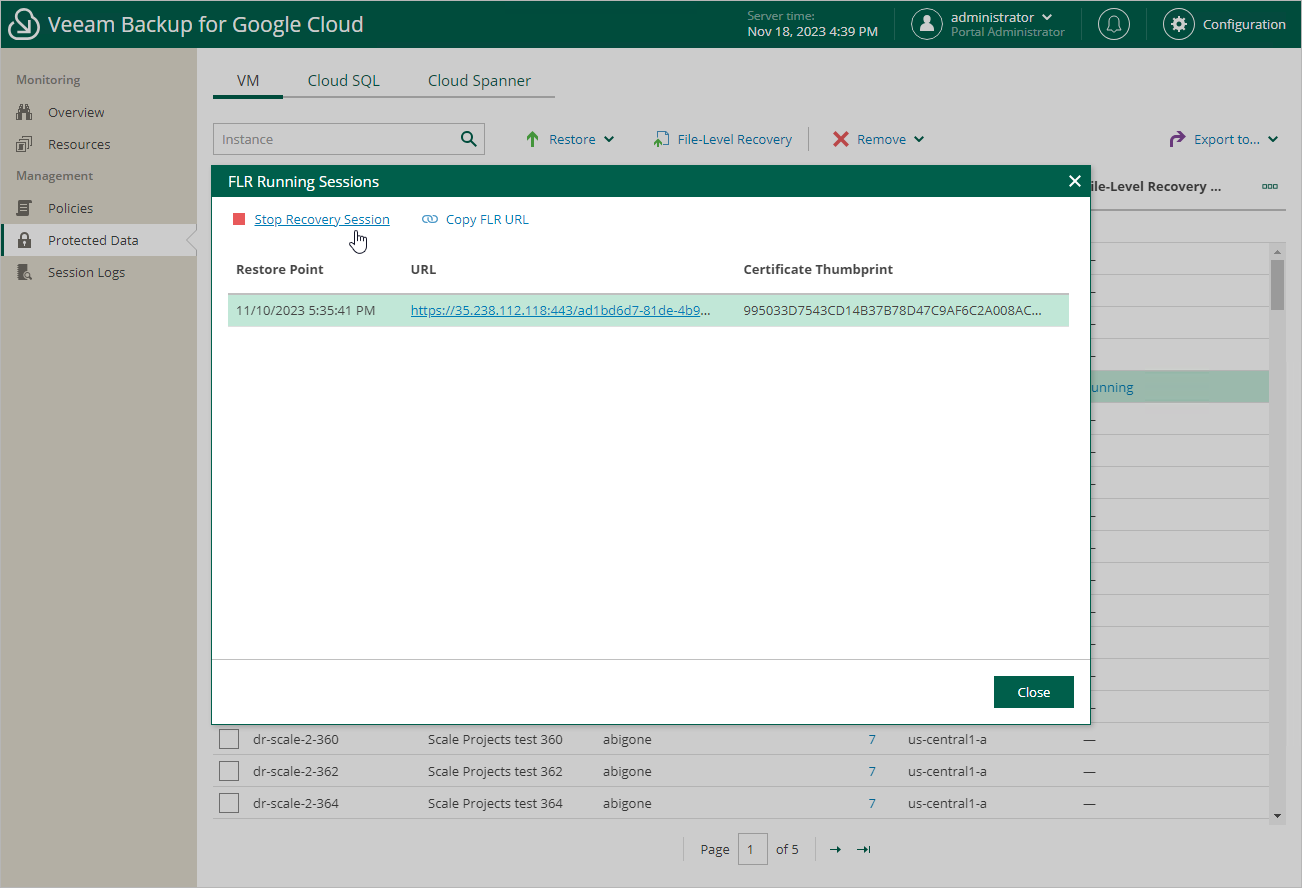This screenshot has width=1302, height=888.
Task: Click the server time display
Action: [x=813, y=24]
